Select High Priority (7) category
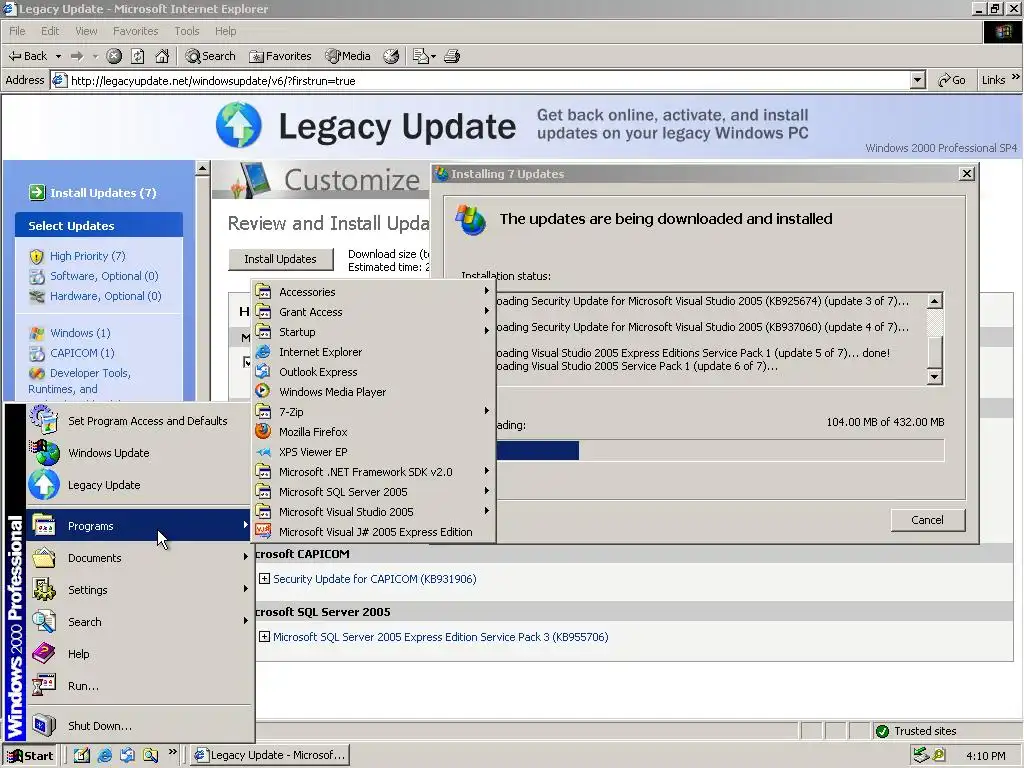1024x768 pixels. [88, 256]
